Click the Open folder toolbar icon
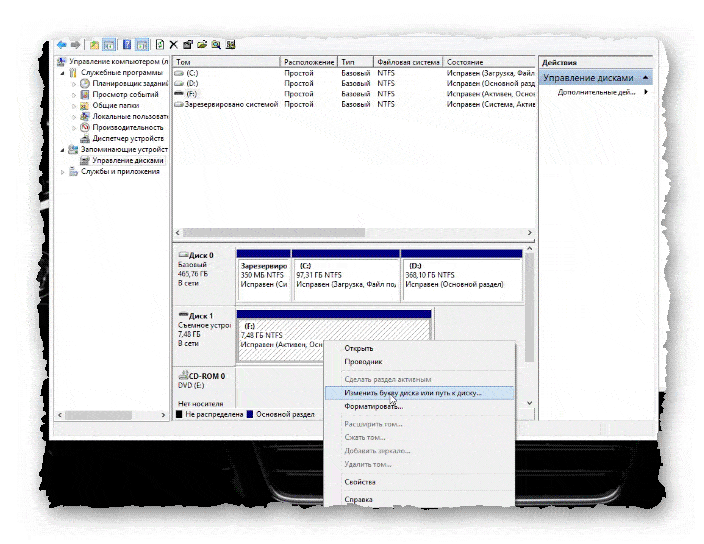The width and height of the screenshot is (704, 544). click(x=202, y=44)
